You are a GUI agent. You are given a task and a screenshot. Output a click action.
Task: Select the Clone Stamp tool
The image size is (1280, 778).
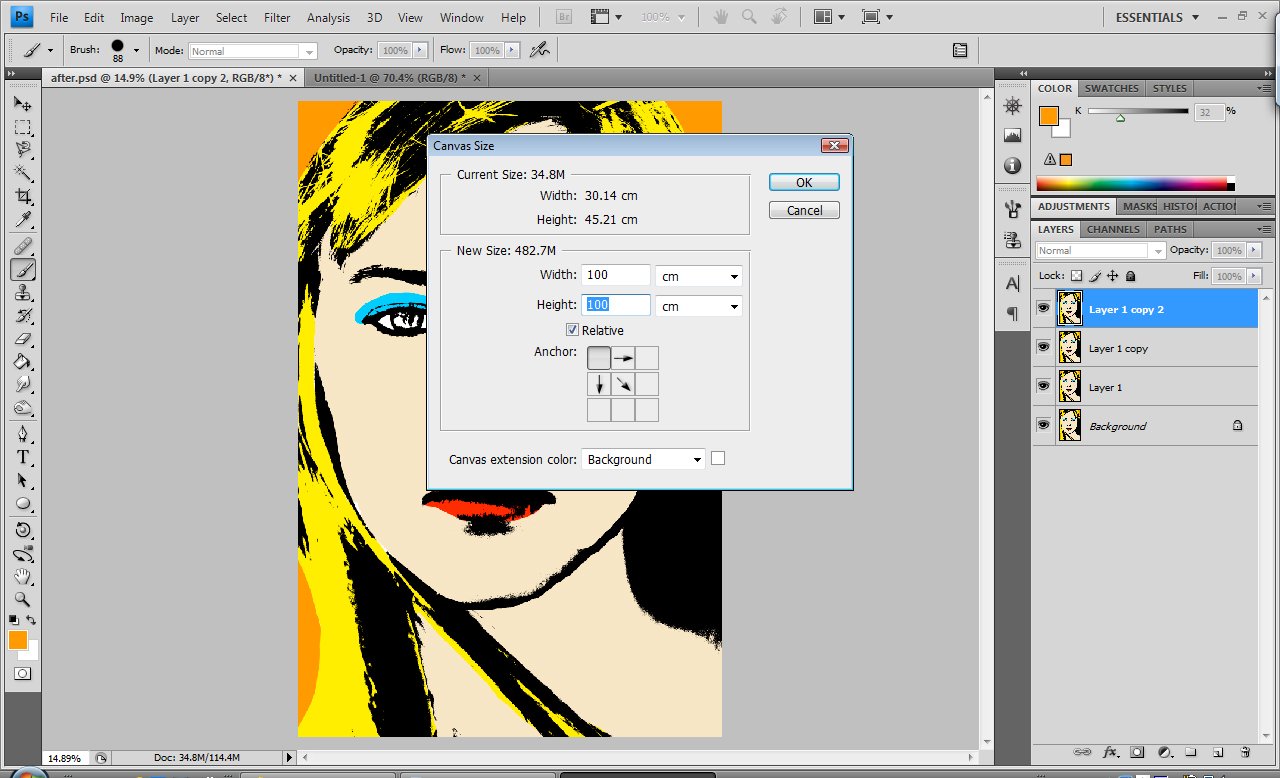(x=22, y=293)
